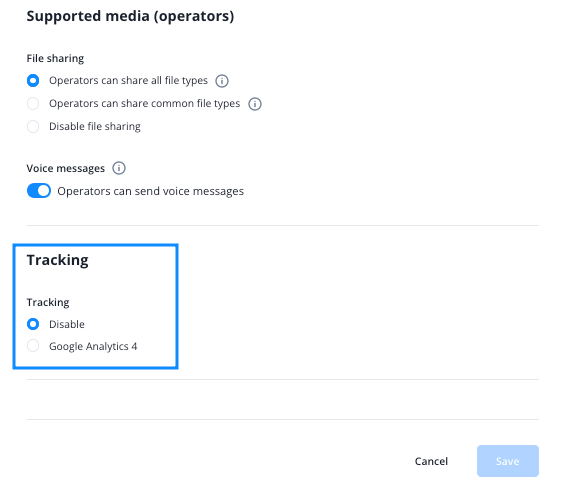Enable the Google Analytics 4 radio button

click(x=33, y=346)
